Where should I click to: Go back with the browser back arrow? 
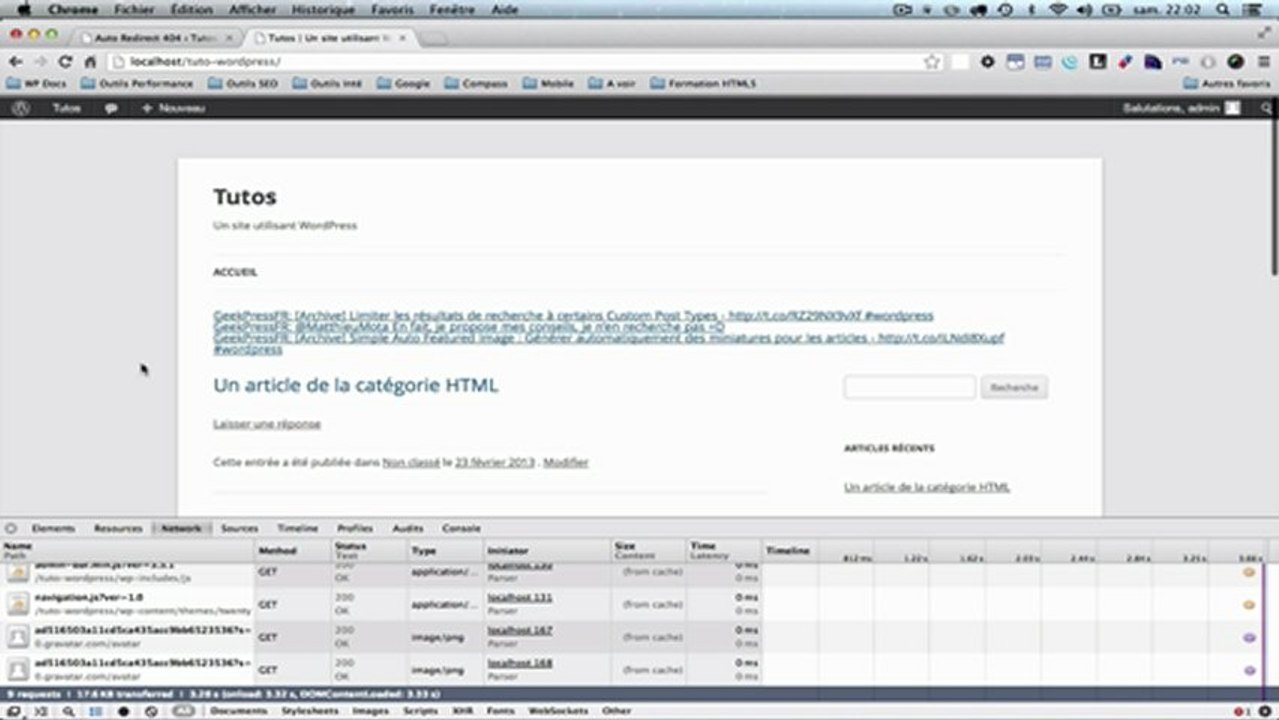pyautogui.click(x=16, y=62)
